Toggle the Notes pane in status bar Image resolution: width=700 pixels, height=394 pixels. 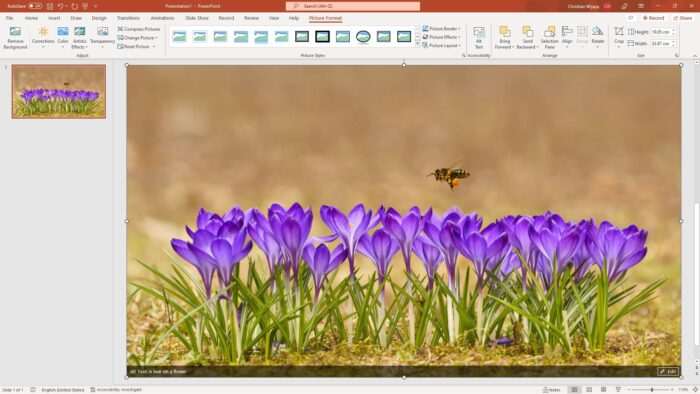tap(551, 390)
